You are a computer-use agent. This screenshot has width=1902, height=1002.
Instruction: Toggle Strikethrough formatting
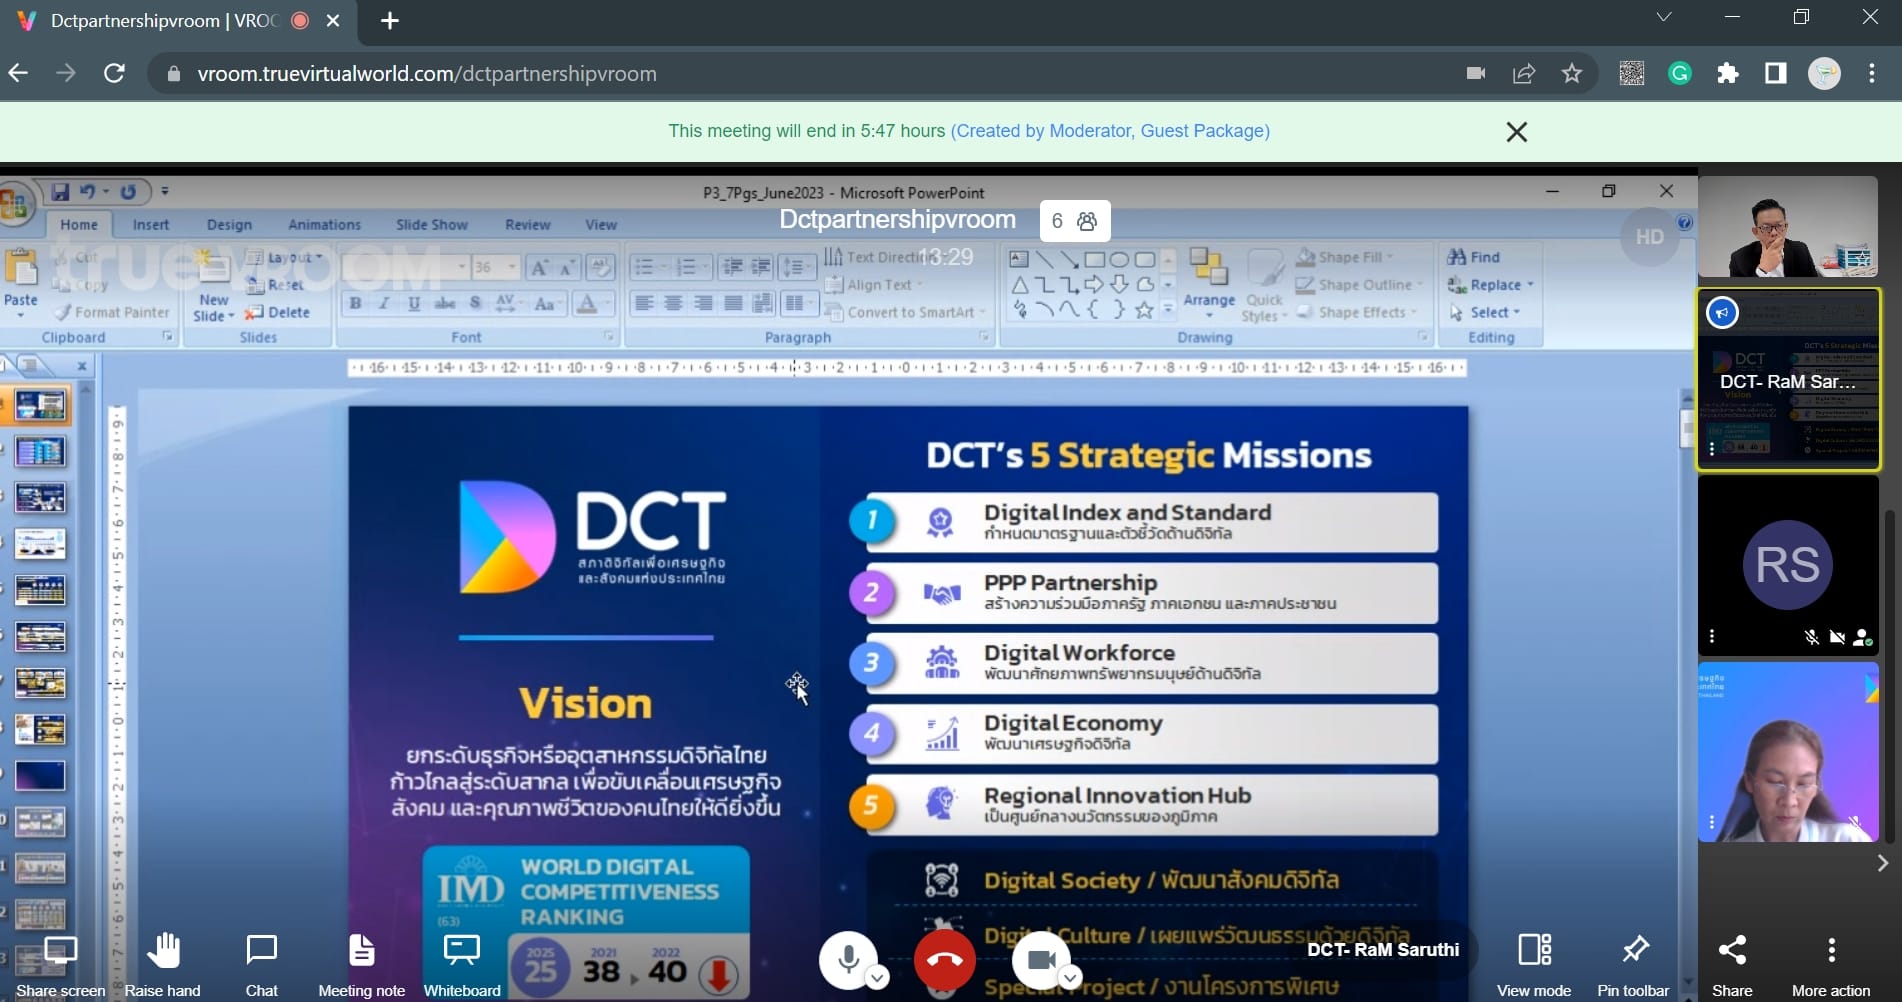446,303
